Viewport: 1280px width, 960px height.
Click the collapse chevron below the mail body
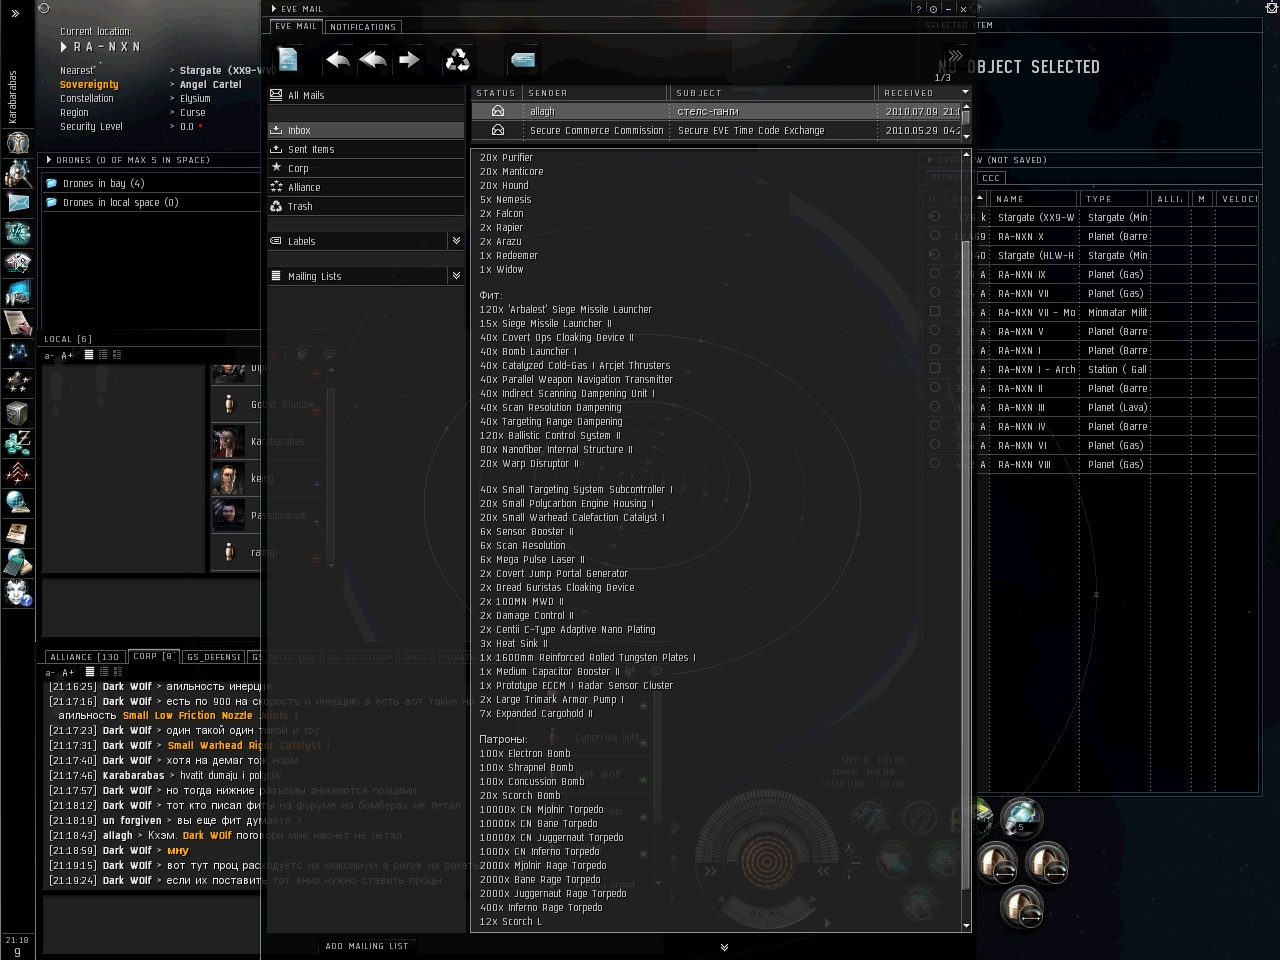click(x=724, y=947)
